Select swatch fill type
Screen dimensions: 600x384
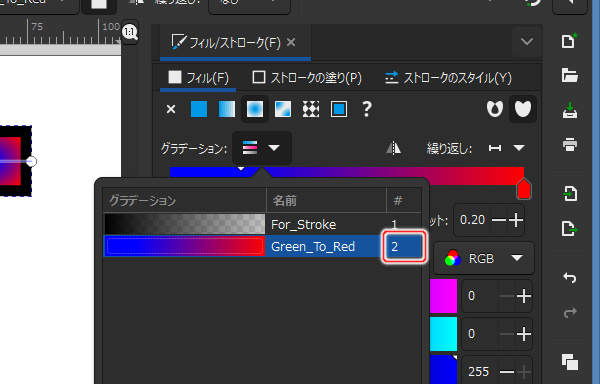click(x=339, y=109)
